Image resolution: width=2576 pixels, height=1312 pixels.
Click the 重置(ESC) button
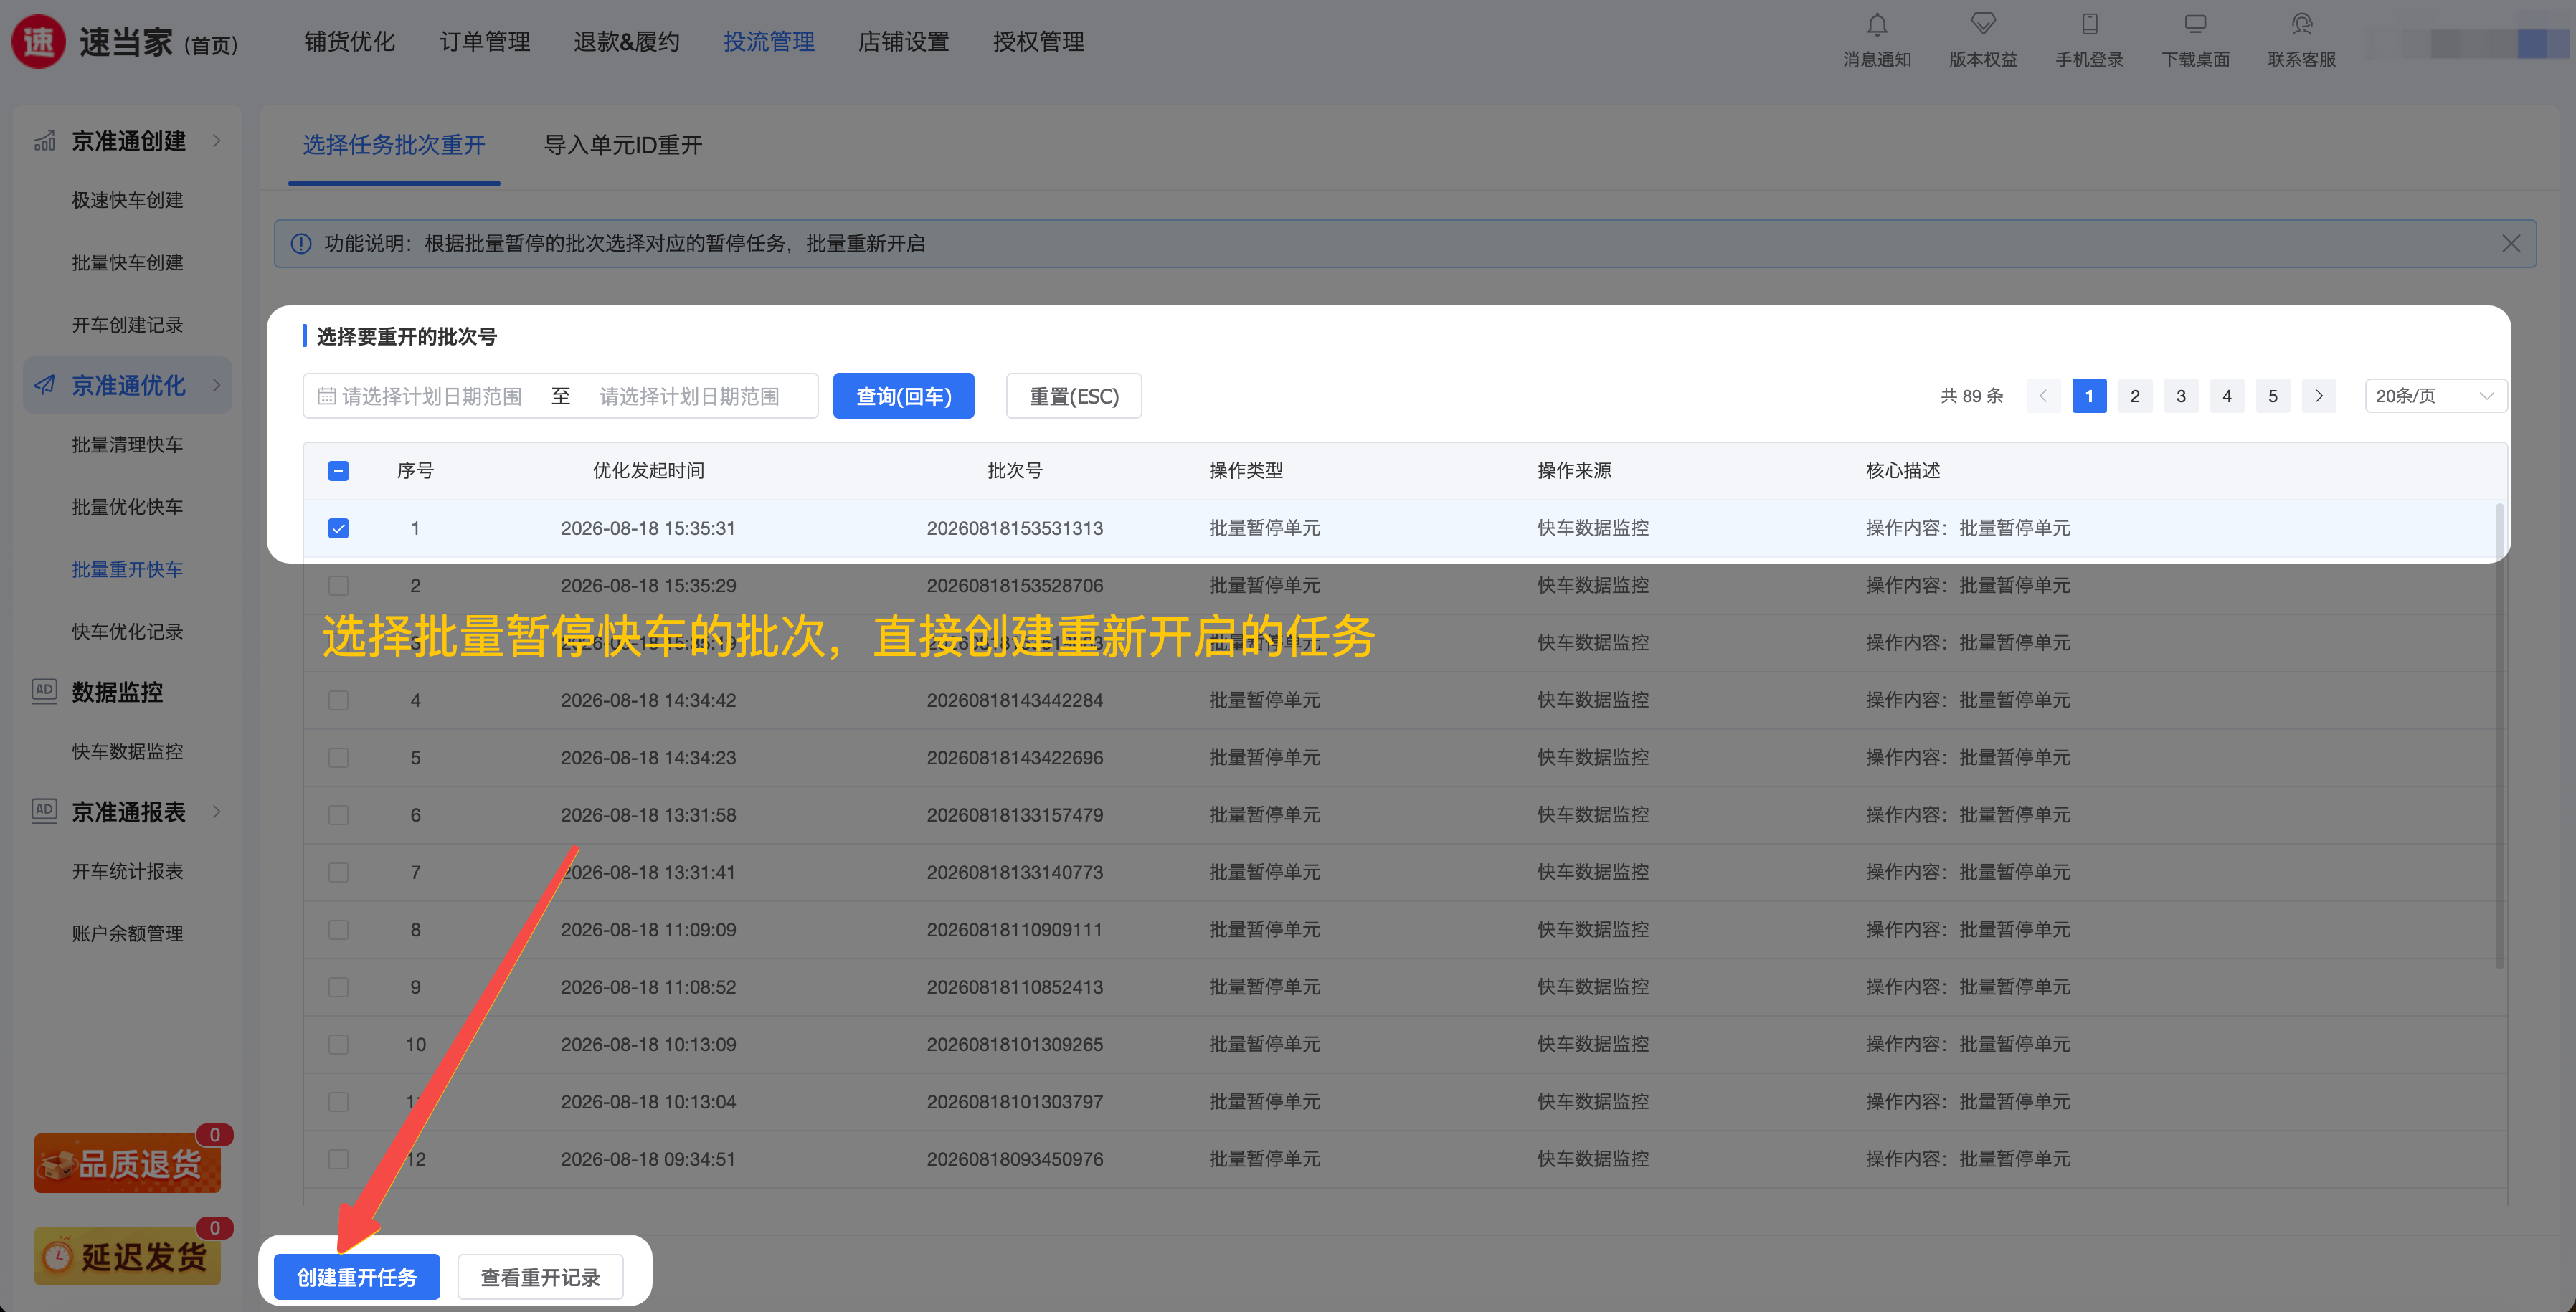pyautogui.click(x=1074, y=396)
